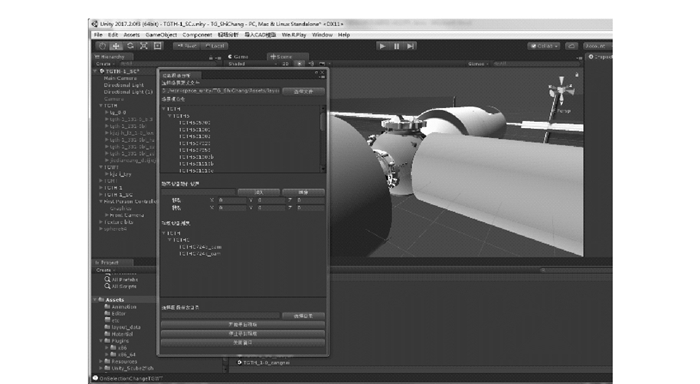Expand the Resources folder arrow
The image size is (700, 384).
tap(101, 361)
